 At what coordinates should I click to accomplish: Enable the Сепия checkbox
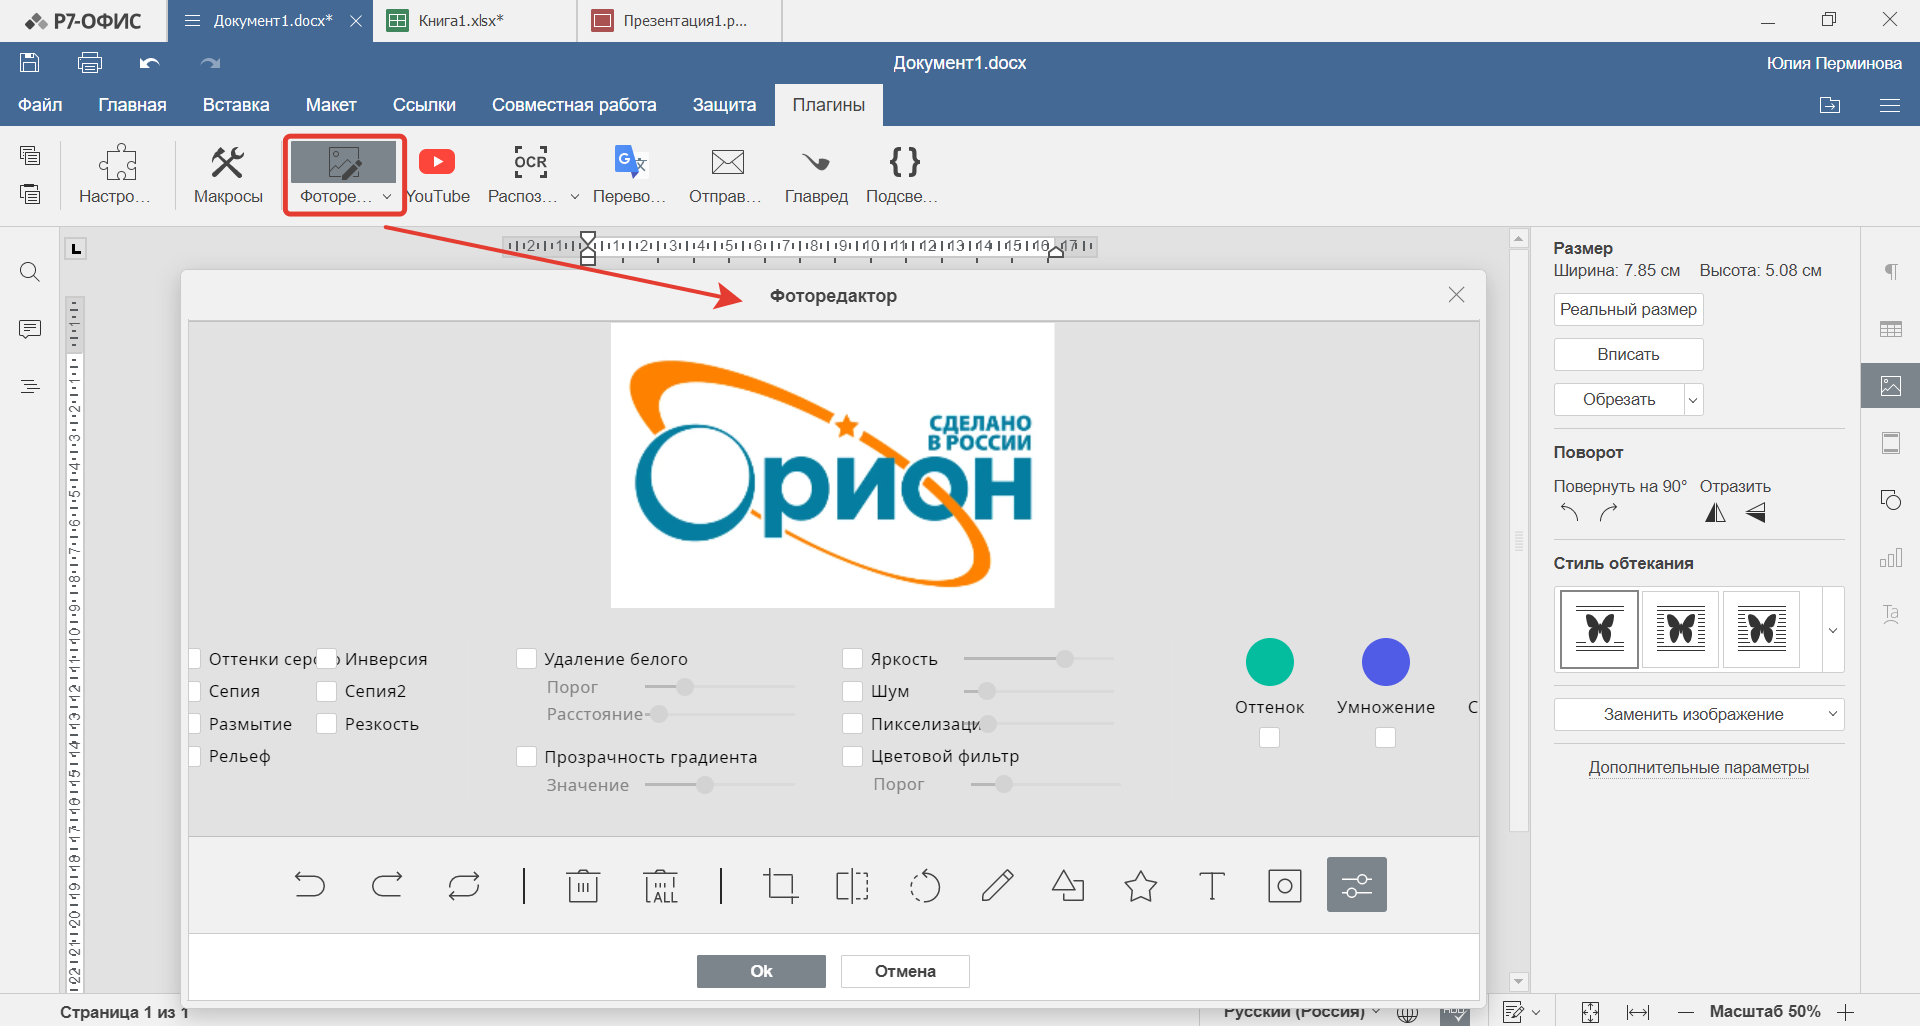click(x=194, y=691)
